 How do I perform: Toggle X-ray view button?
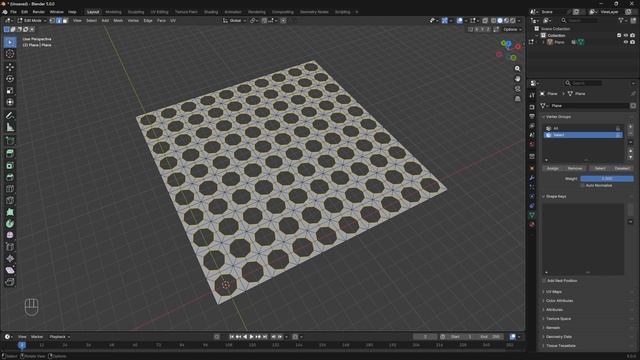pos(485,20)
